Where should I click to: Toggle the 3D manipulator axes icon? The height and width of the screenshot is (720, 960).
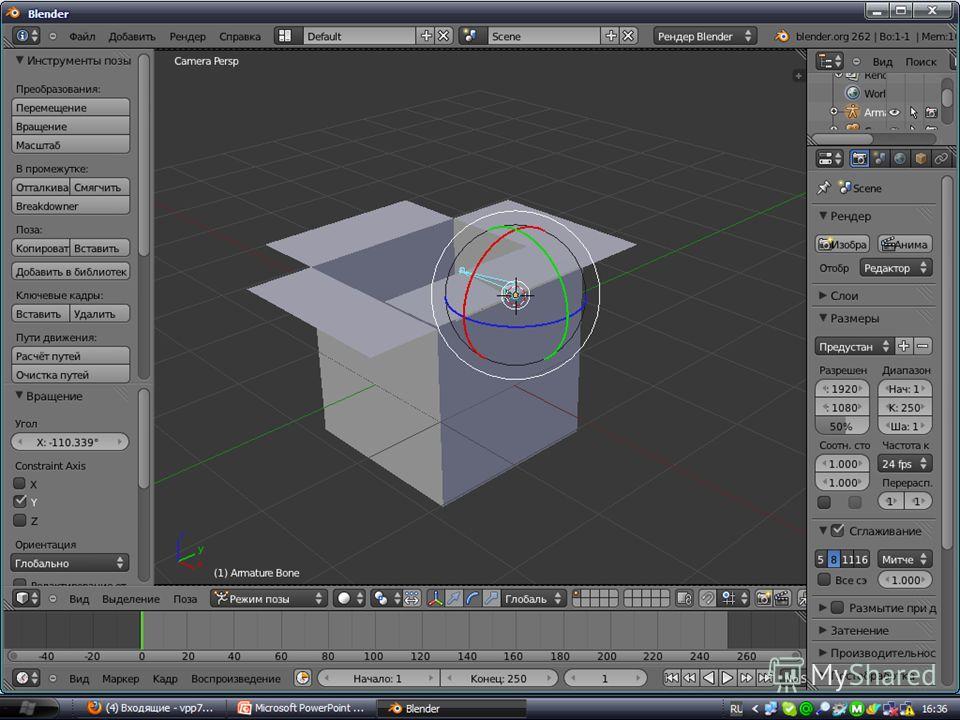pos(435,598)
